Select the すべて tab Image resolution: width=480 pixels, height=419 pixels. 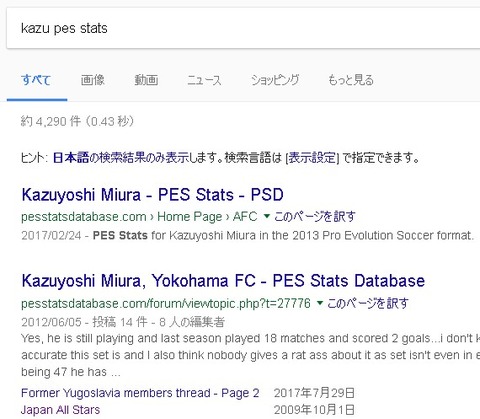click(36, 80)
